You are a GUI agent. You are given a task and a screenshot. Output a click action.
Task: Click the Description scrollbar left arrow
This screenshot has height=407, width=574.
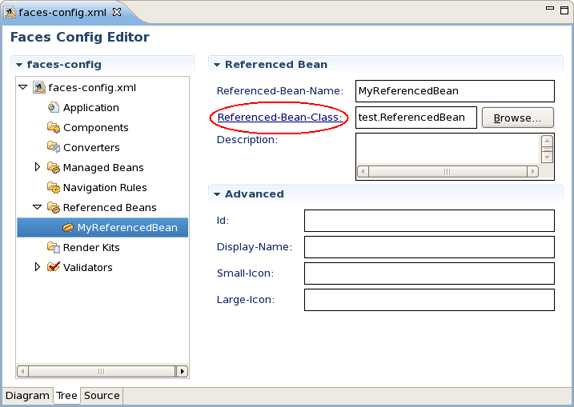(x=363, y=171)
